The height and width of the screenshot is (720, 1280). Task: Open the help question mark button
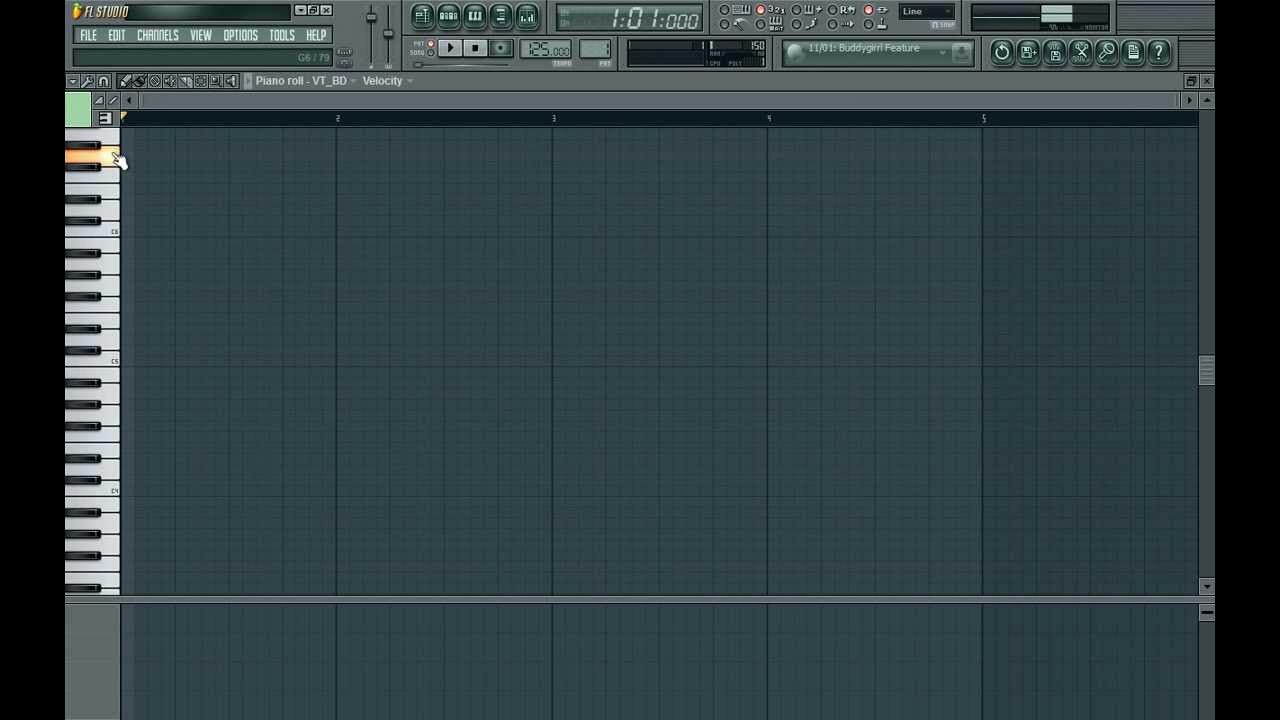1158,52
